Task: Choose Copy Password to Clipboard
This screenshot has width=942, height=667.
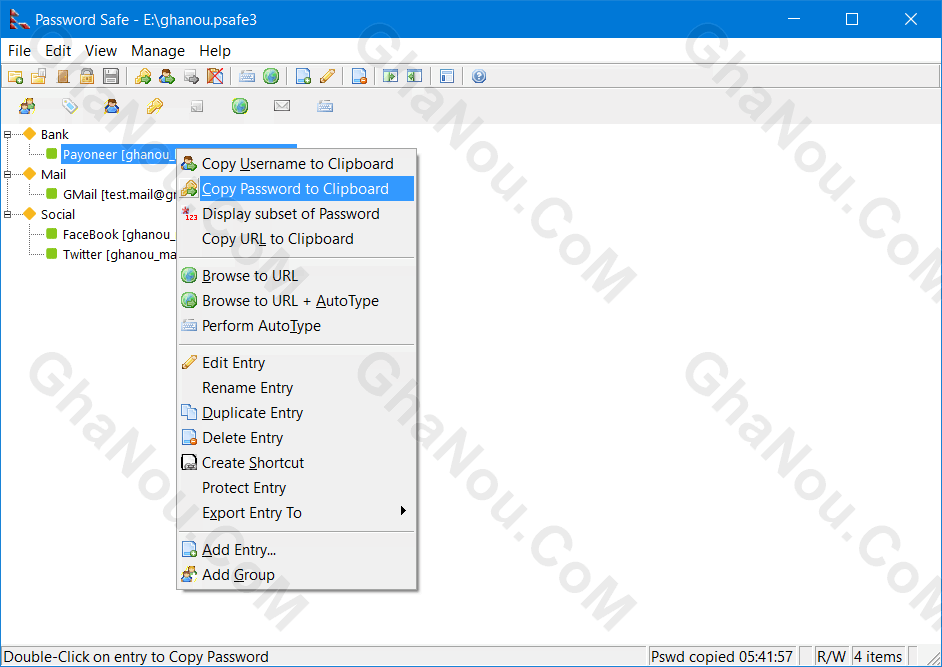Action: [297, 189]
